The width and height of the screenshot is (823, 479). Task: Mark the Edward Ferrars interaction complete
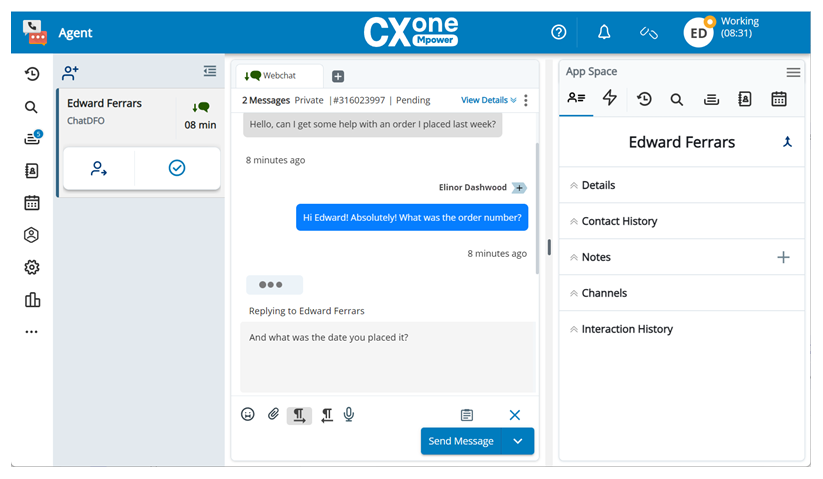pyautogui.click(x=177, y=169)
